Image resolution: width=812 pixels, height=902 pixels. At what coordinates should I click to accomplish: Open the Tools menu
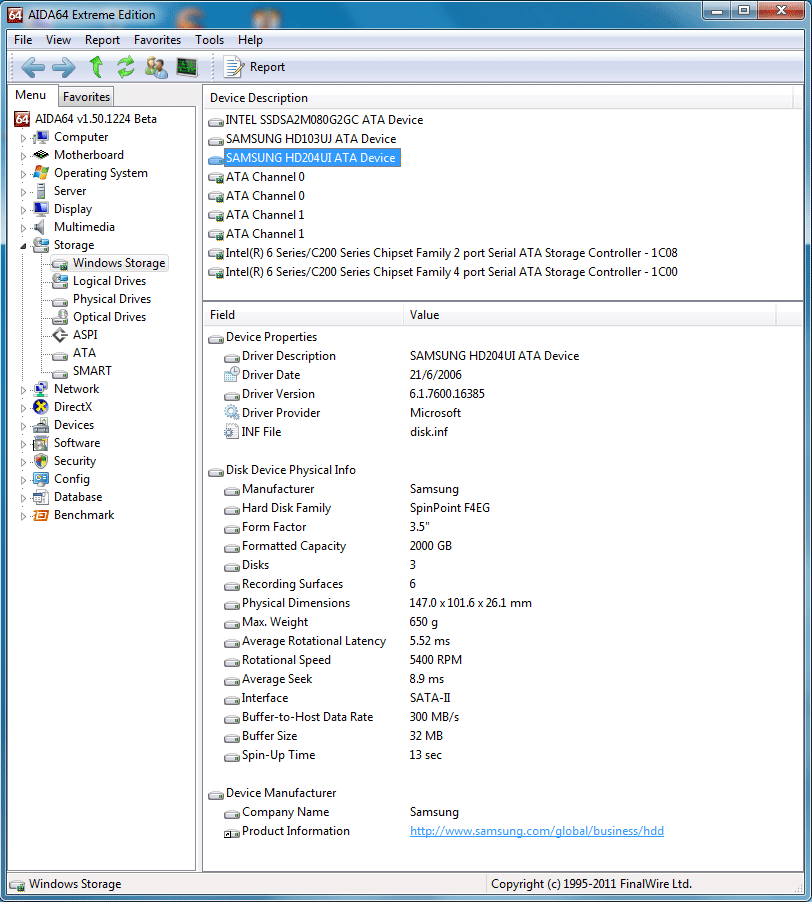pos(209,40)
